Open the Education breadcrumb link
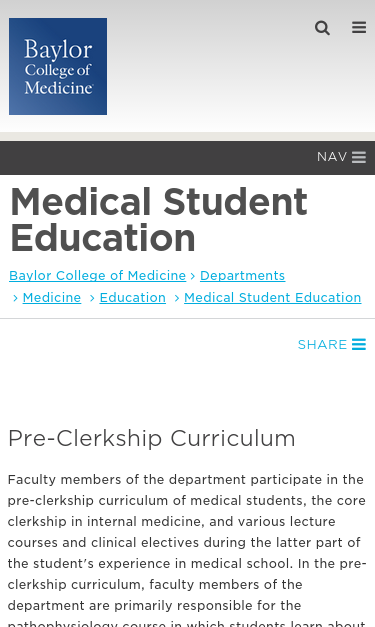375x627 pixels. [x=133, y=298]
